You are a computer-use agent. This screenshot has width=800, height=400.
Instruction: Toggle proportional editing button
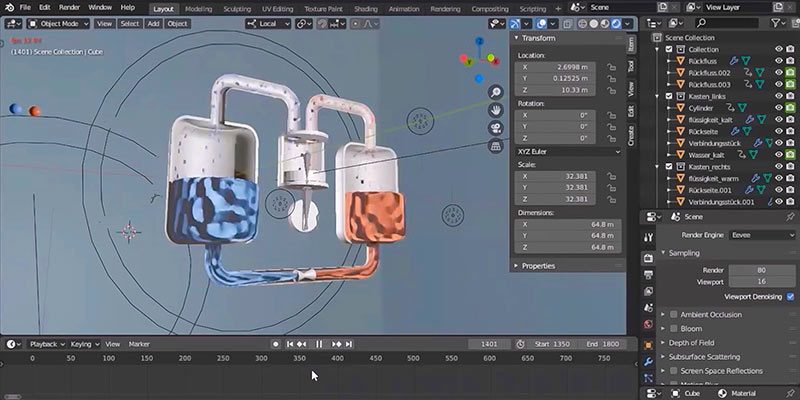click(356, 23)
